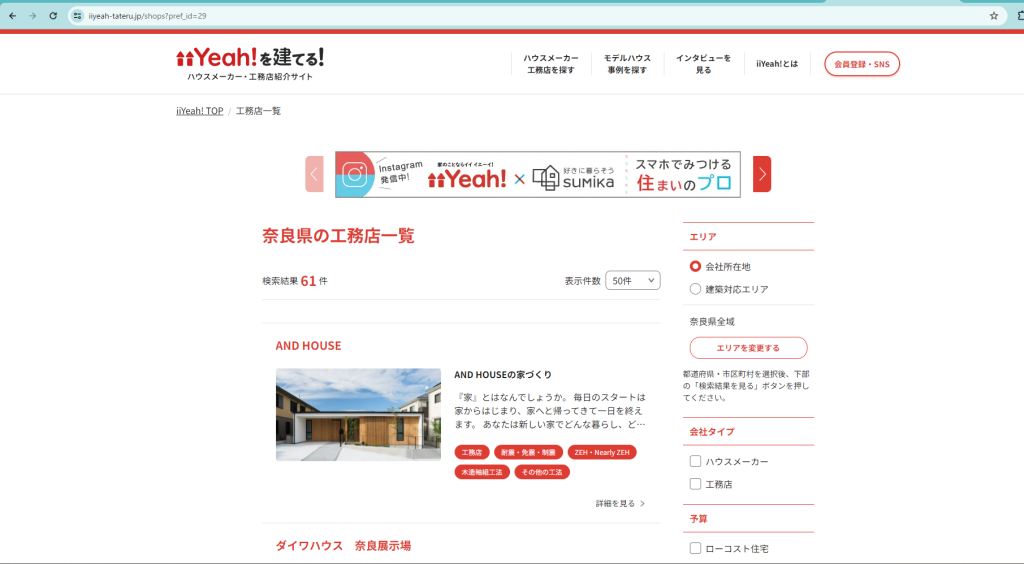Open the ダイワハウス 奈良展示場 title link

[x=344, y=545]
